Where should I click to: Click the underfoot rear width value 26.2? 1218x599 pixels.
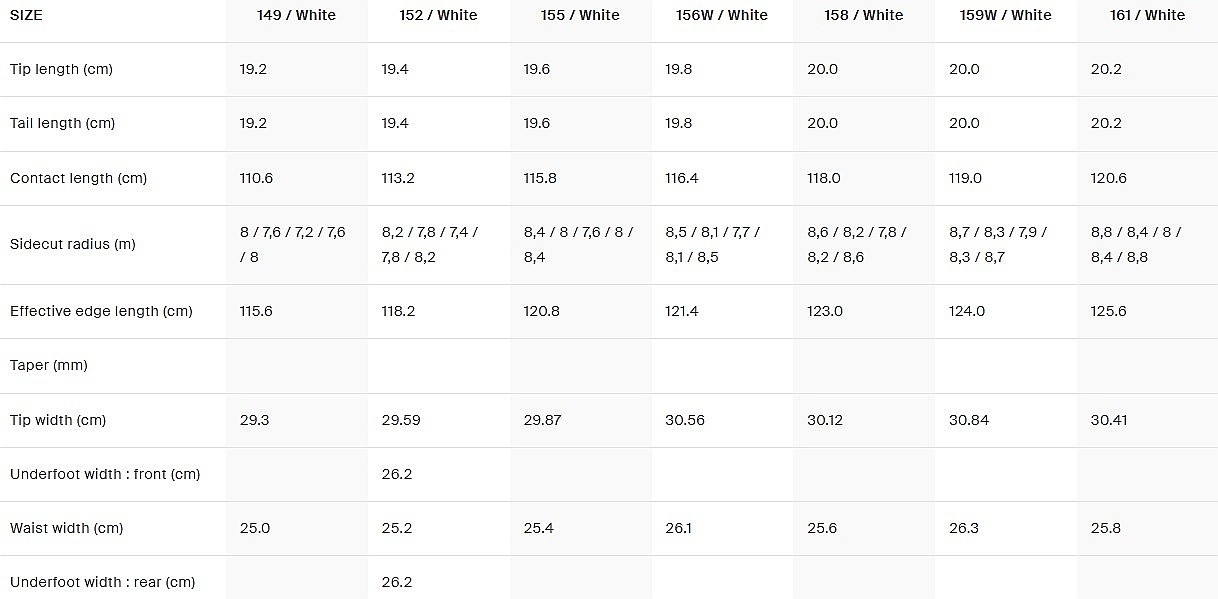[397, 582]
